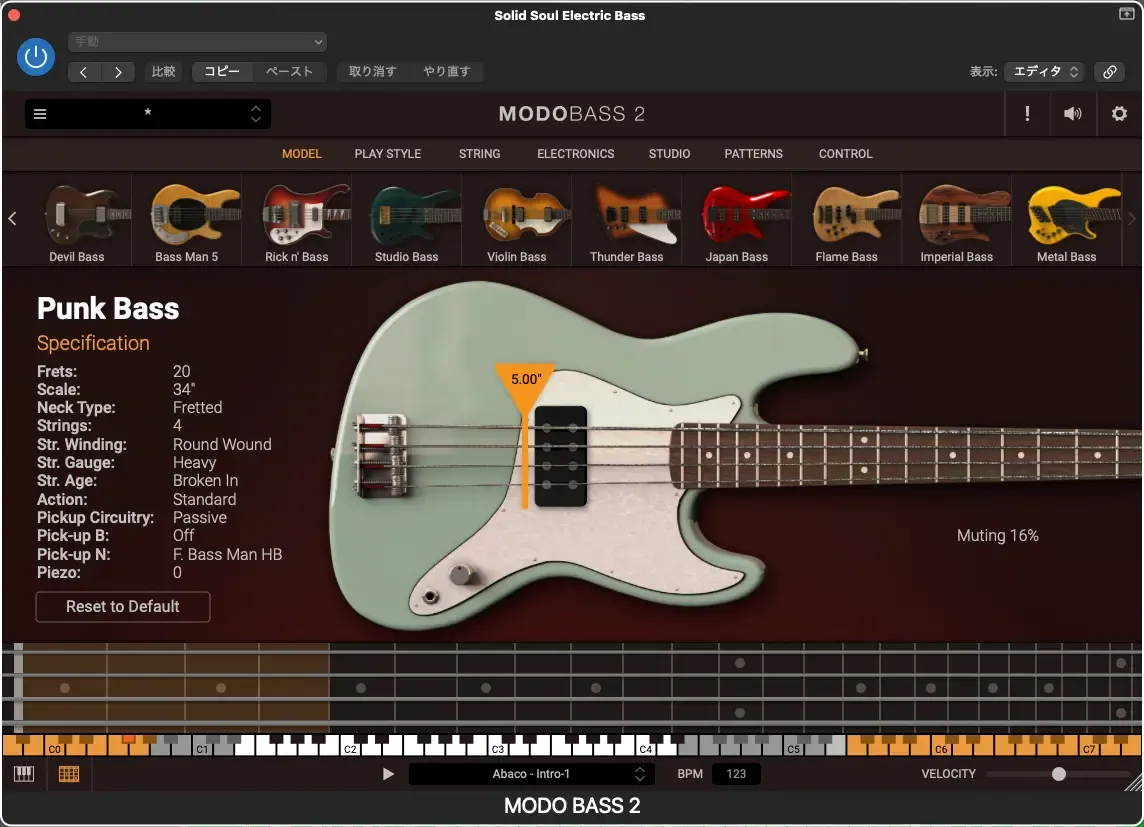Open the エディタ display dropdown
Image resolution: width=1144 pixels, height=827 pixels.
(1044, 71)
